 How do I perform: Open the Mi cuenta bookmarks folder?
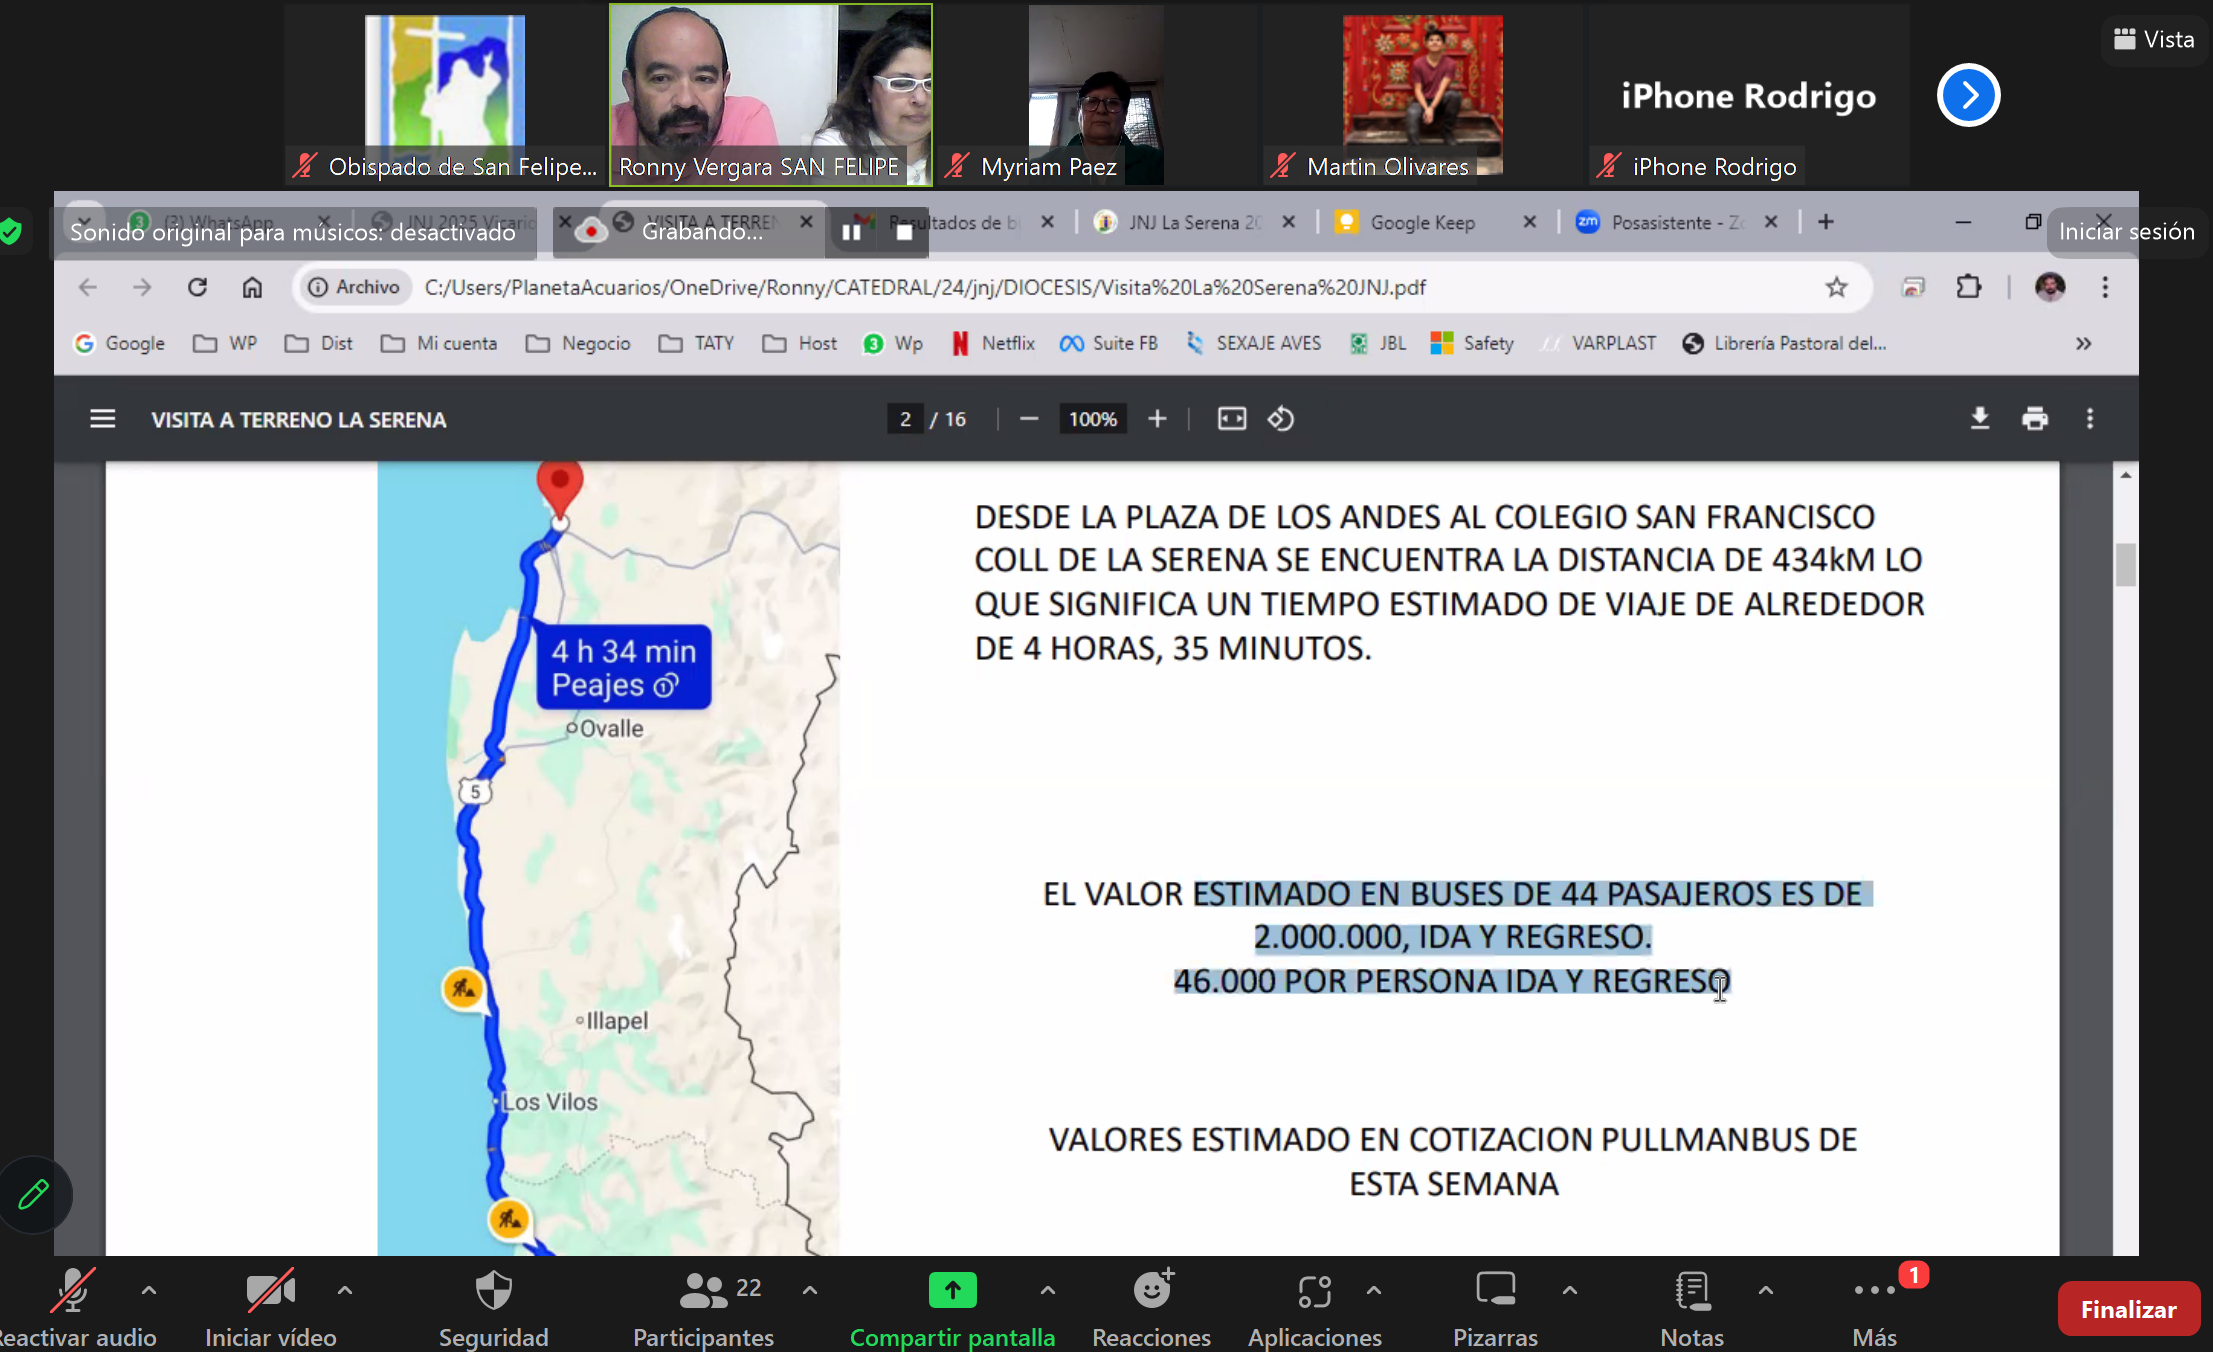tap(439, 344)
